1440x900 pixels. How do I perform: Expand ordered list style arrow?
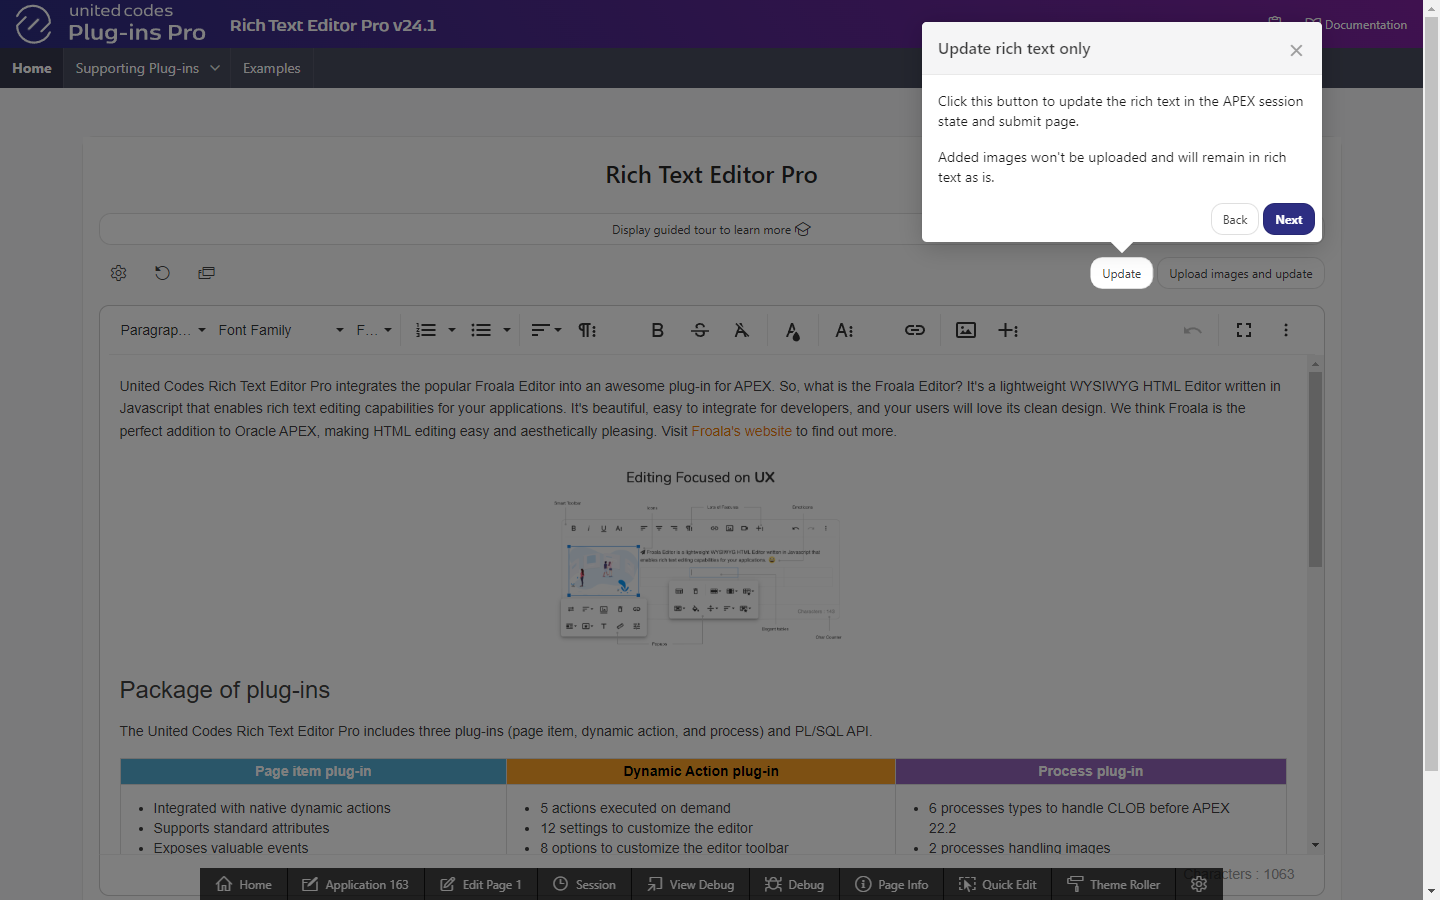point(452,330)
